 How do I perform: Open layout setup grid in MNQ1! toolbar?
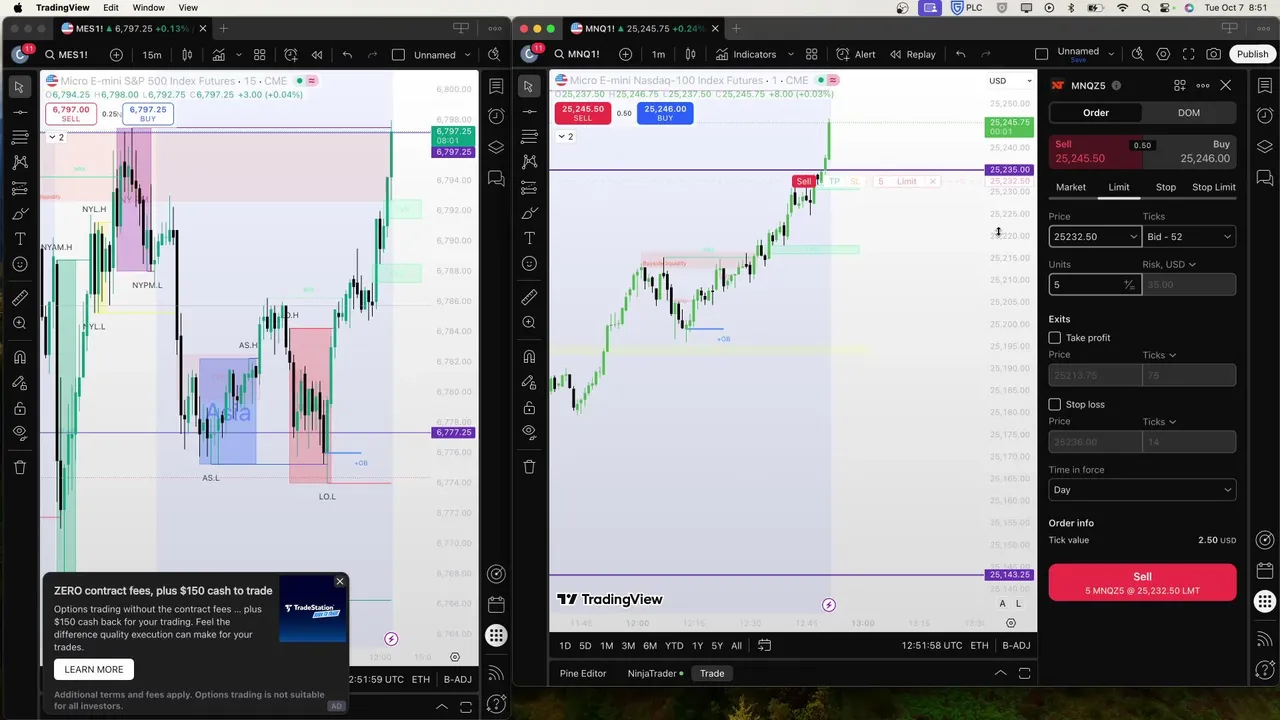click(x=812, y=54)
